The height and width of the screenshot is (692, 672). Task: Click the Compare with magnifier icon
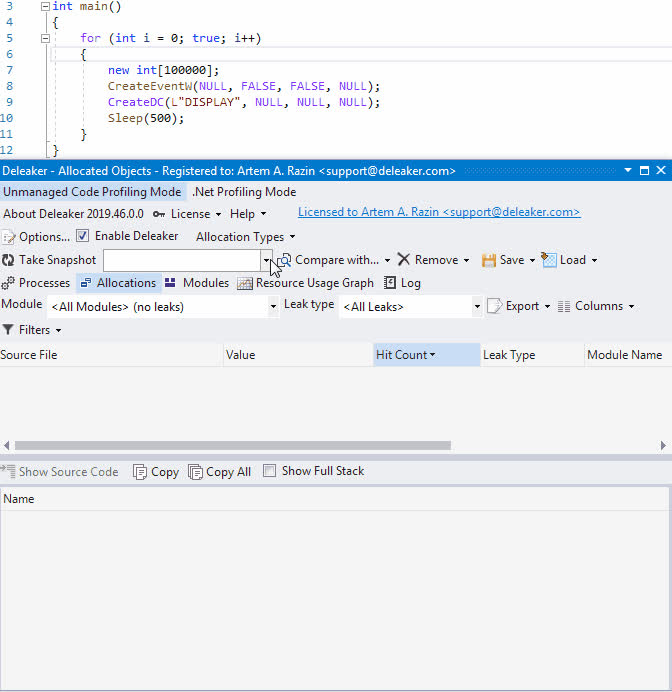[x=284, y=260]
